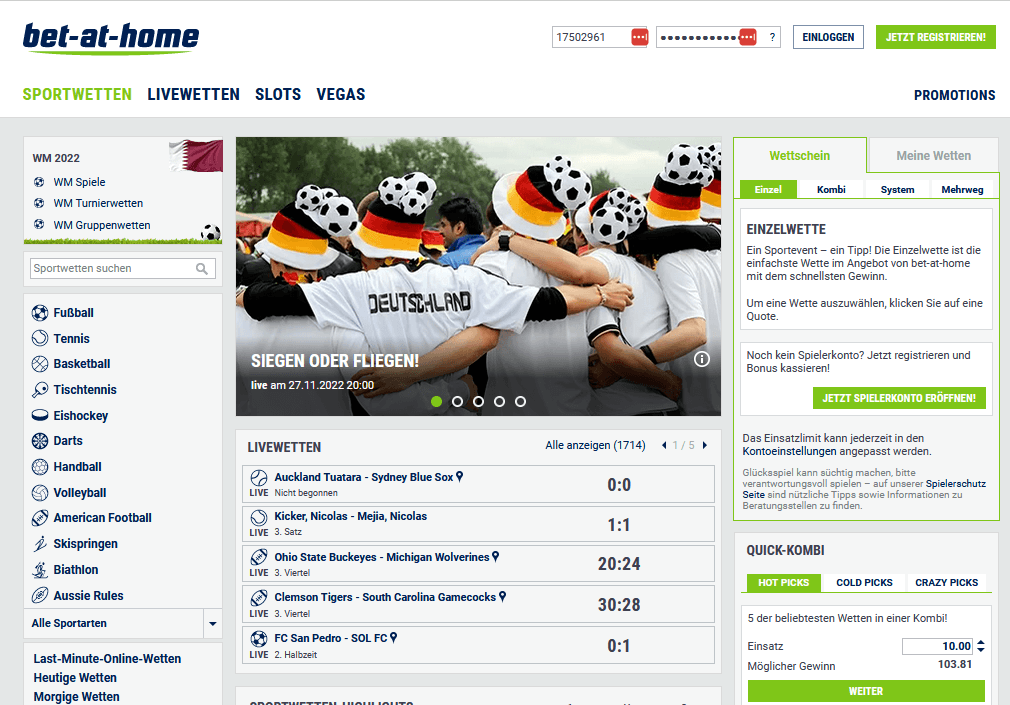This screenshot has width=1010, height=705.
Task: Click the search magnifier icon
Action: 202,269
